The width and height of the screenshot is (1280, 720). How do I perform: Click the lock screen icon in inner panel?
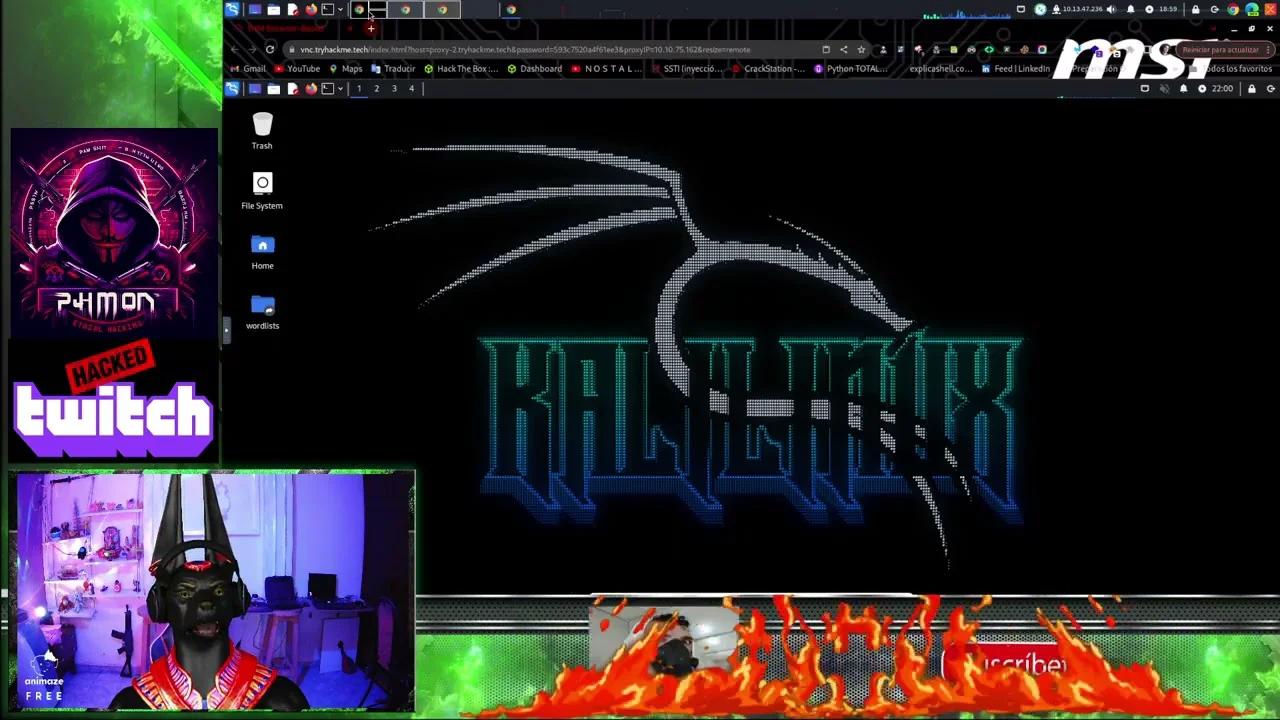click(1251, 89)
